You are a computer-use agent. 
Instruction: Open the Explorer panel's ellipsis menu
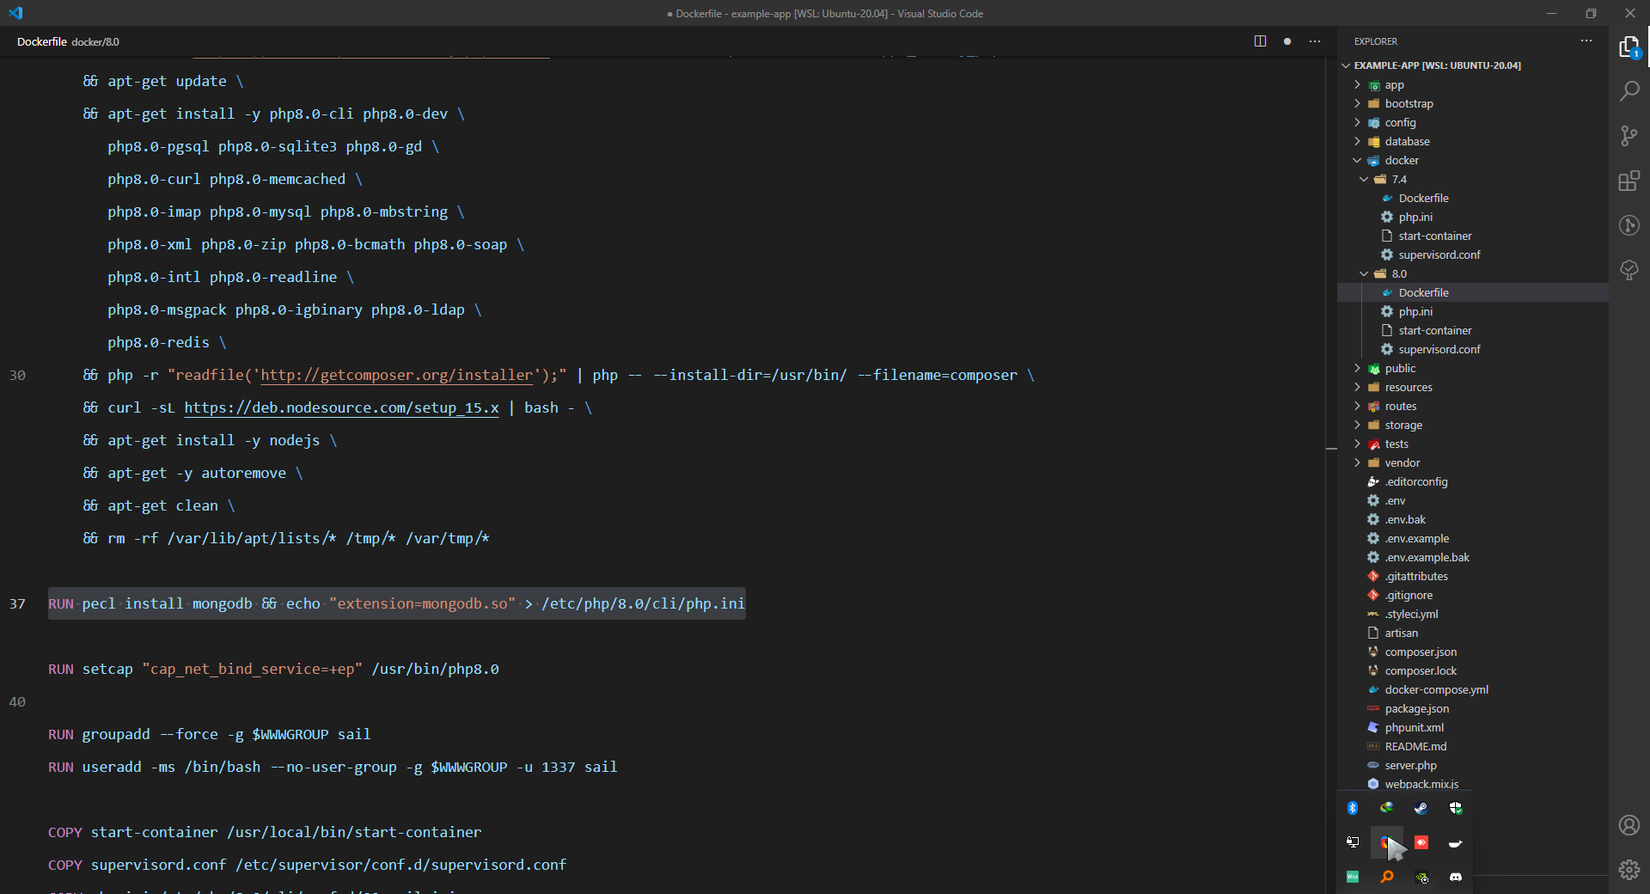(x=1586, y=41)
